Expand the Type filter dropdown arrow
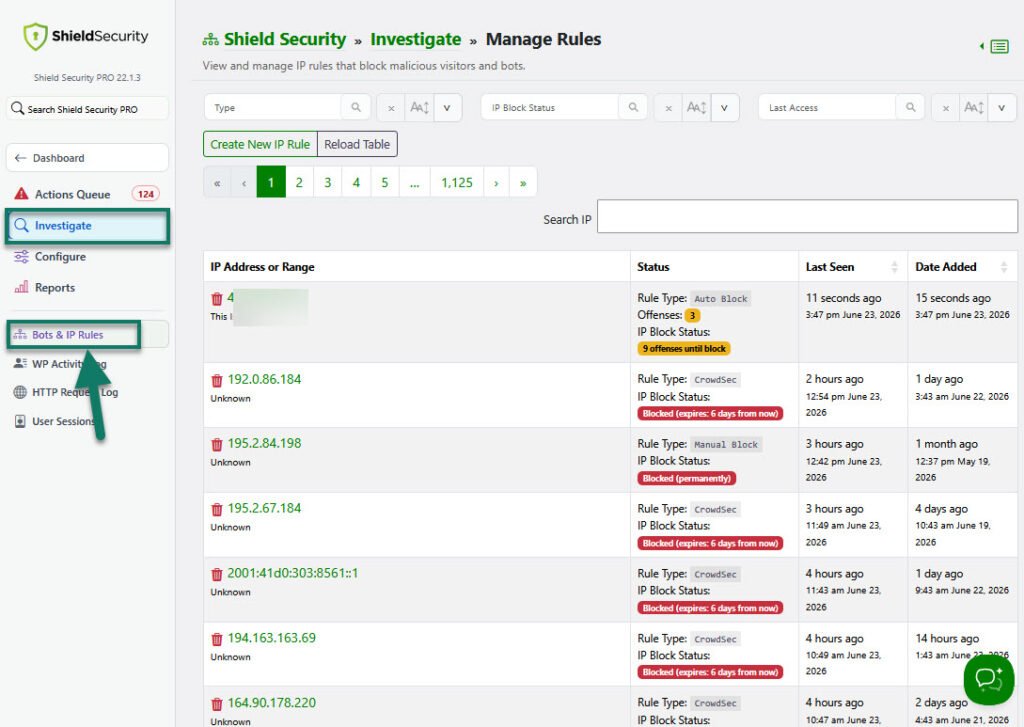The height and width of the screenshot is (727, 1024). [447, 108]
